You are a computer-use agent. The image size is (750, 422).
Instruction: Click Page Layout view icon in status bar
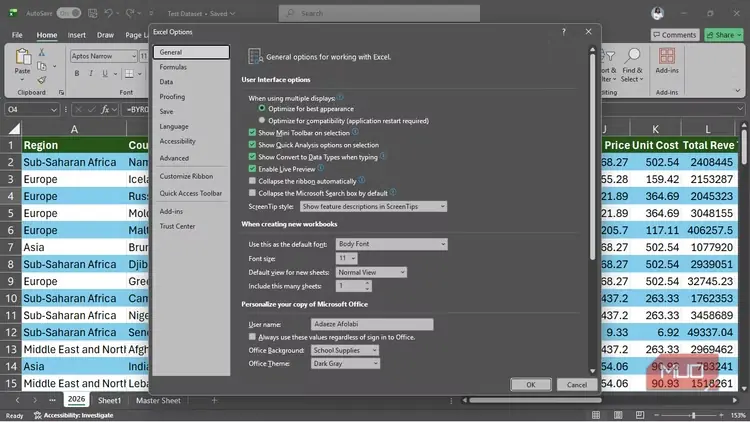618,415
